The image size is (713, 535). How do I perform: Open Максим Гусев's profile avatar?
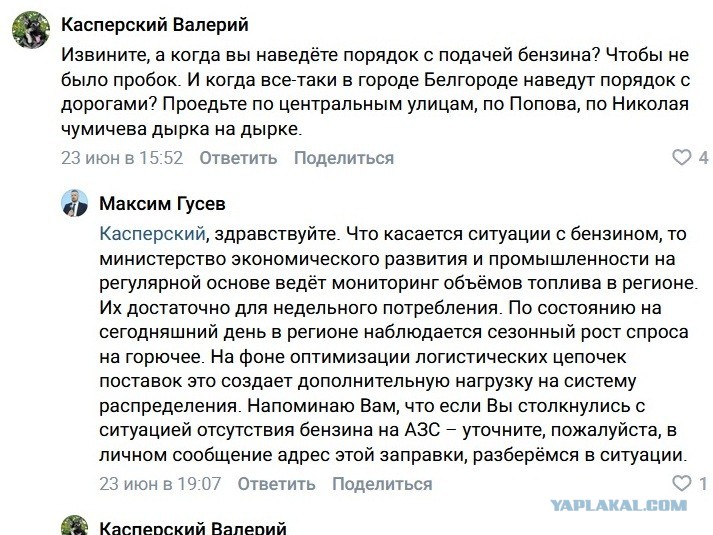[75, 203]
